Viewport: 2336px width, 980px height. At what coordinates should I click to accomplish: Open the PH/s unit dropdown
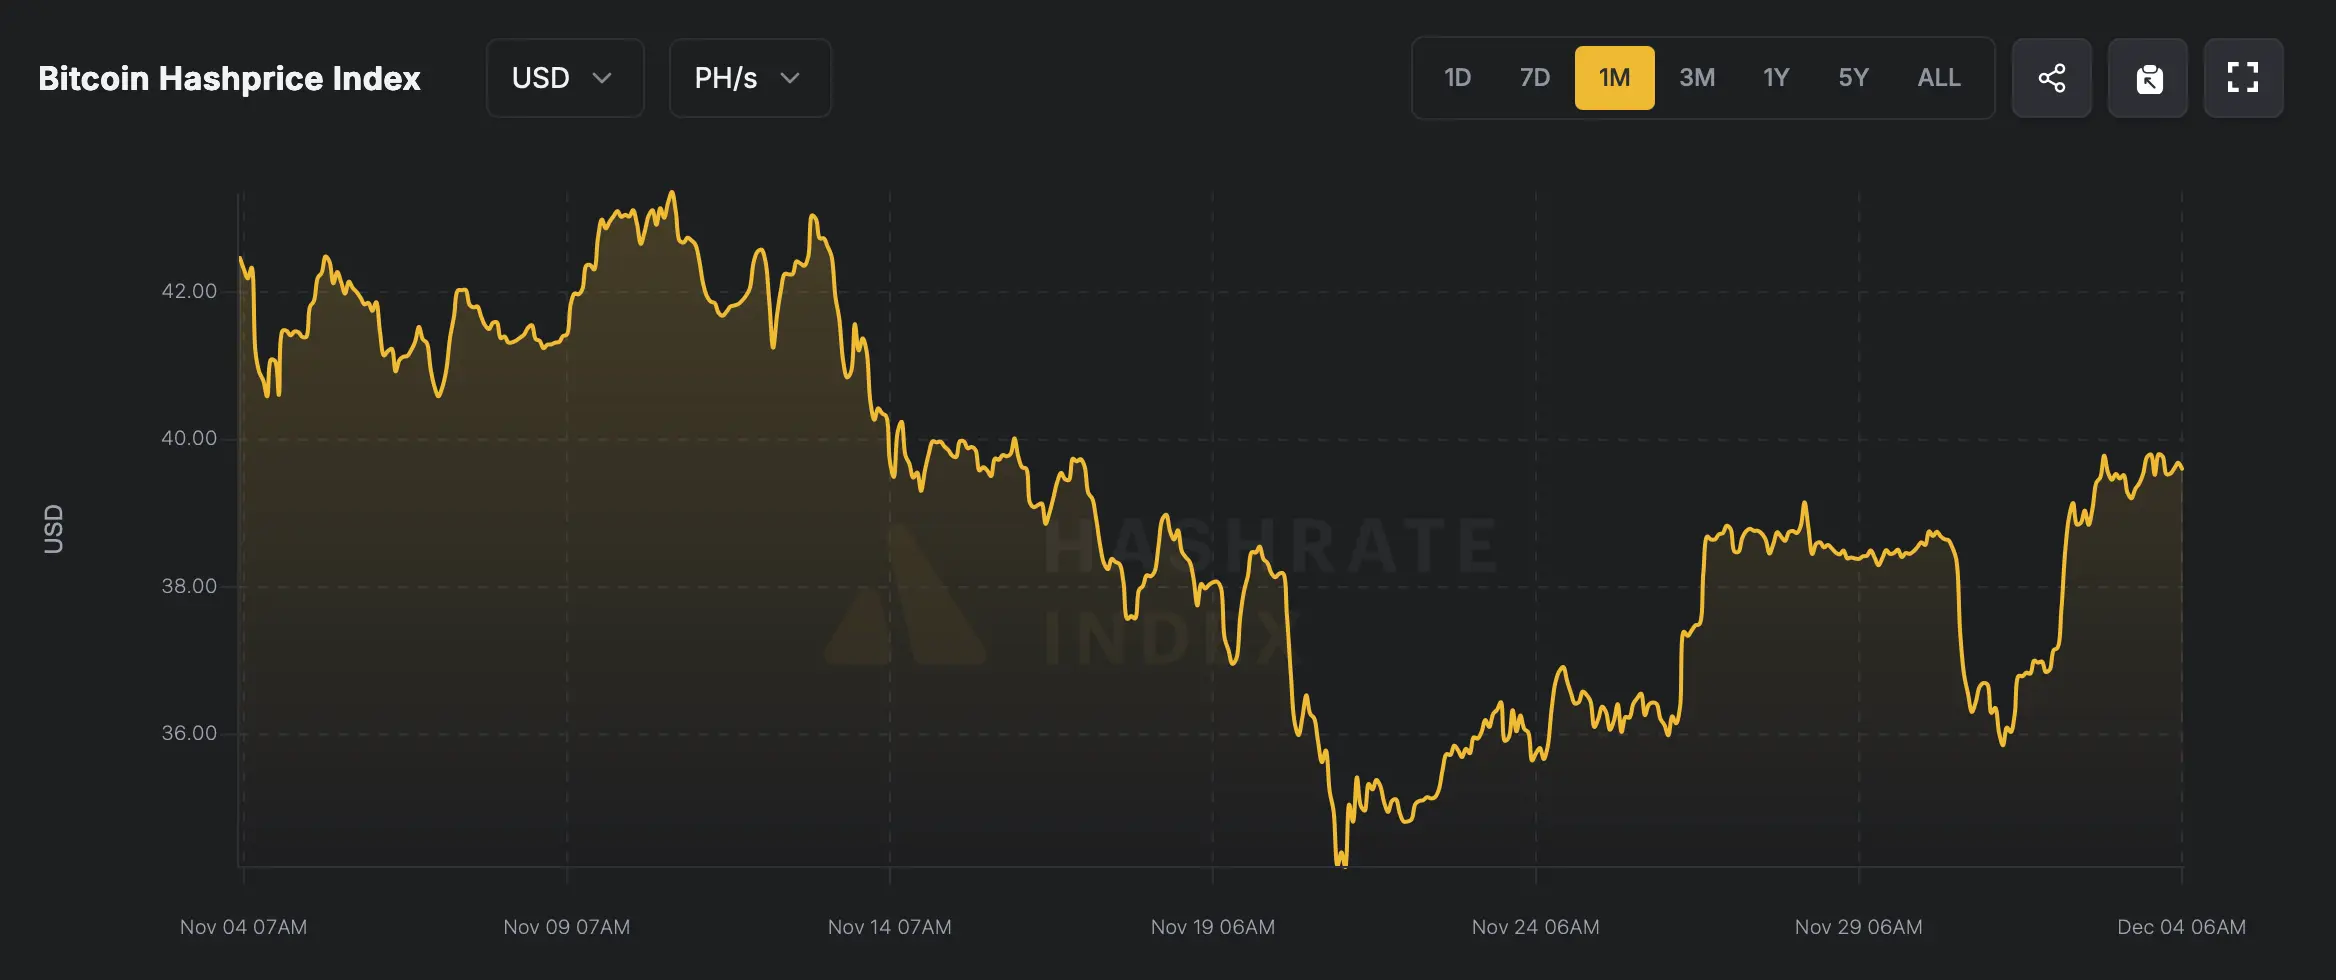(750, 78)
